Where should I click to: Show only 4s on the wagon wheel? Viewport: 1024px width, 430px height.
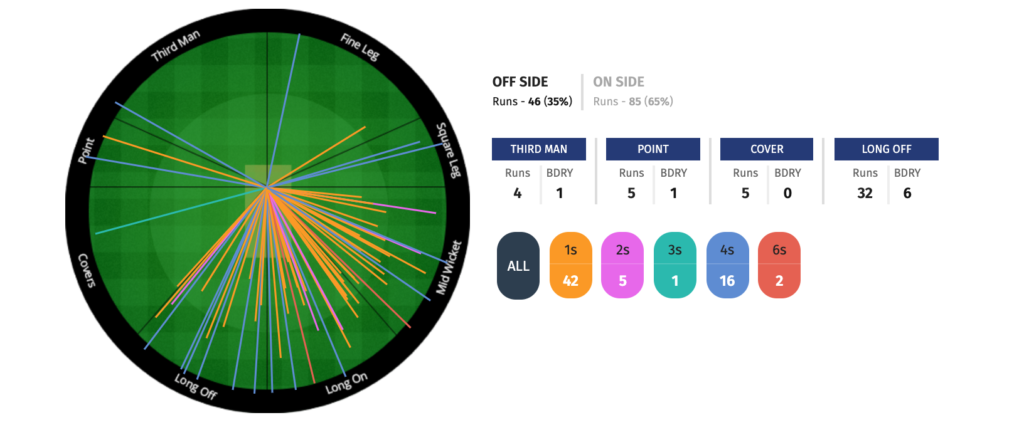[728, 265]
